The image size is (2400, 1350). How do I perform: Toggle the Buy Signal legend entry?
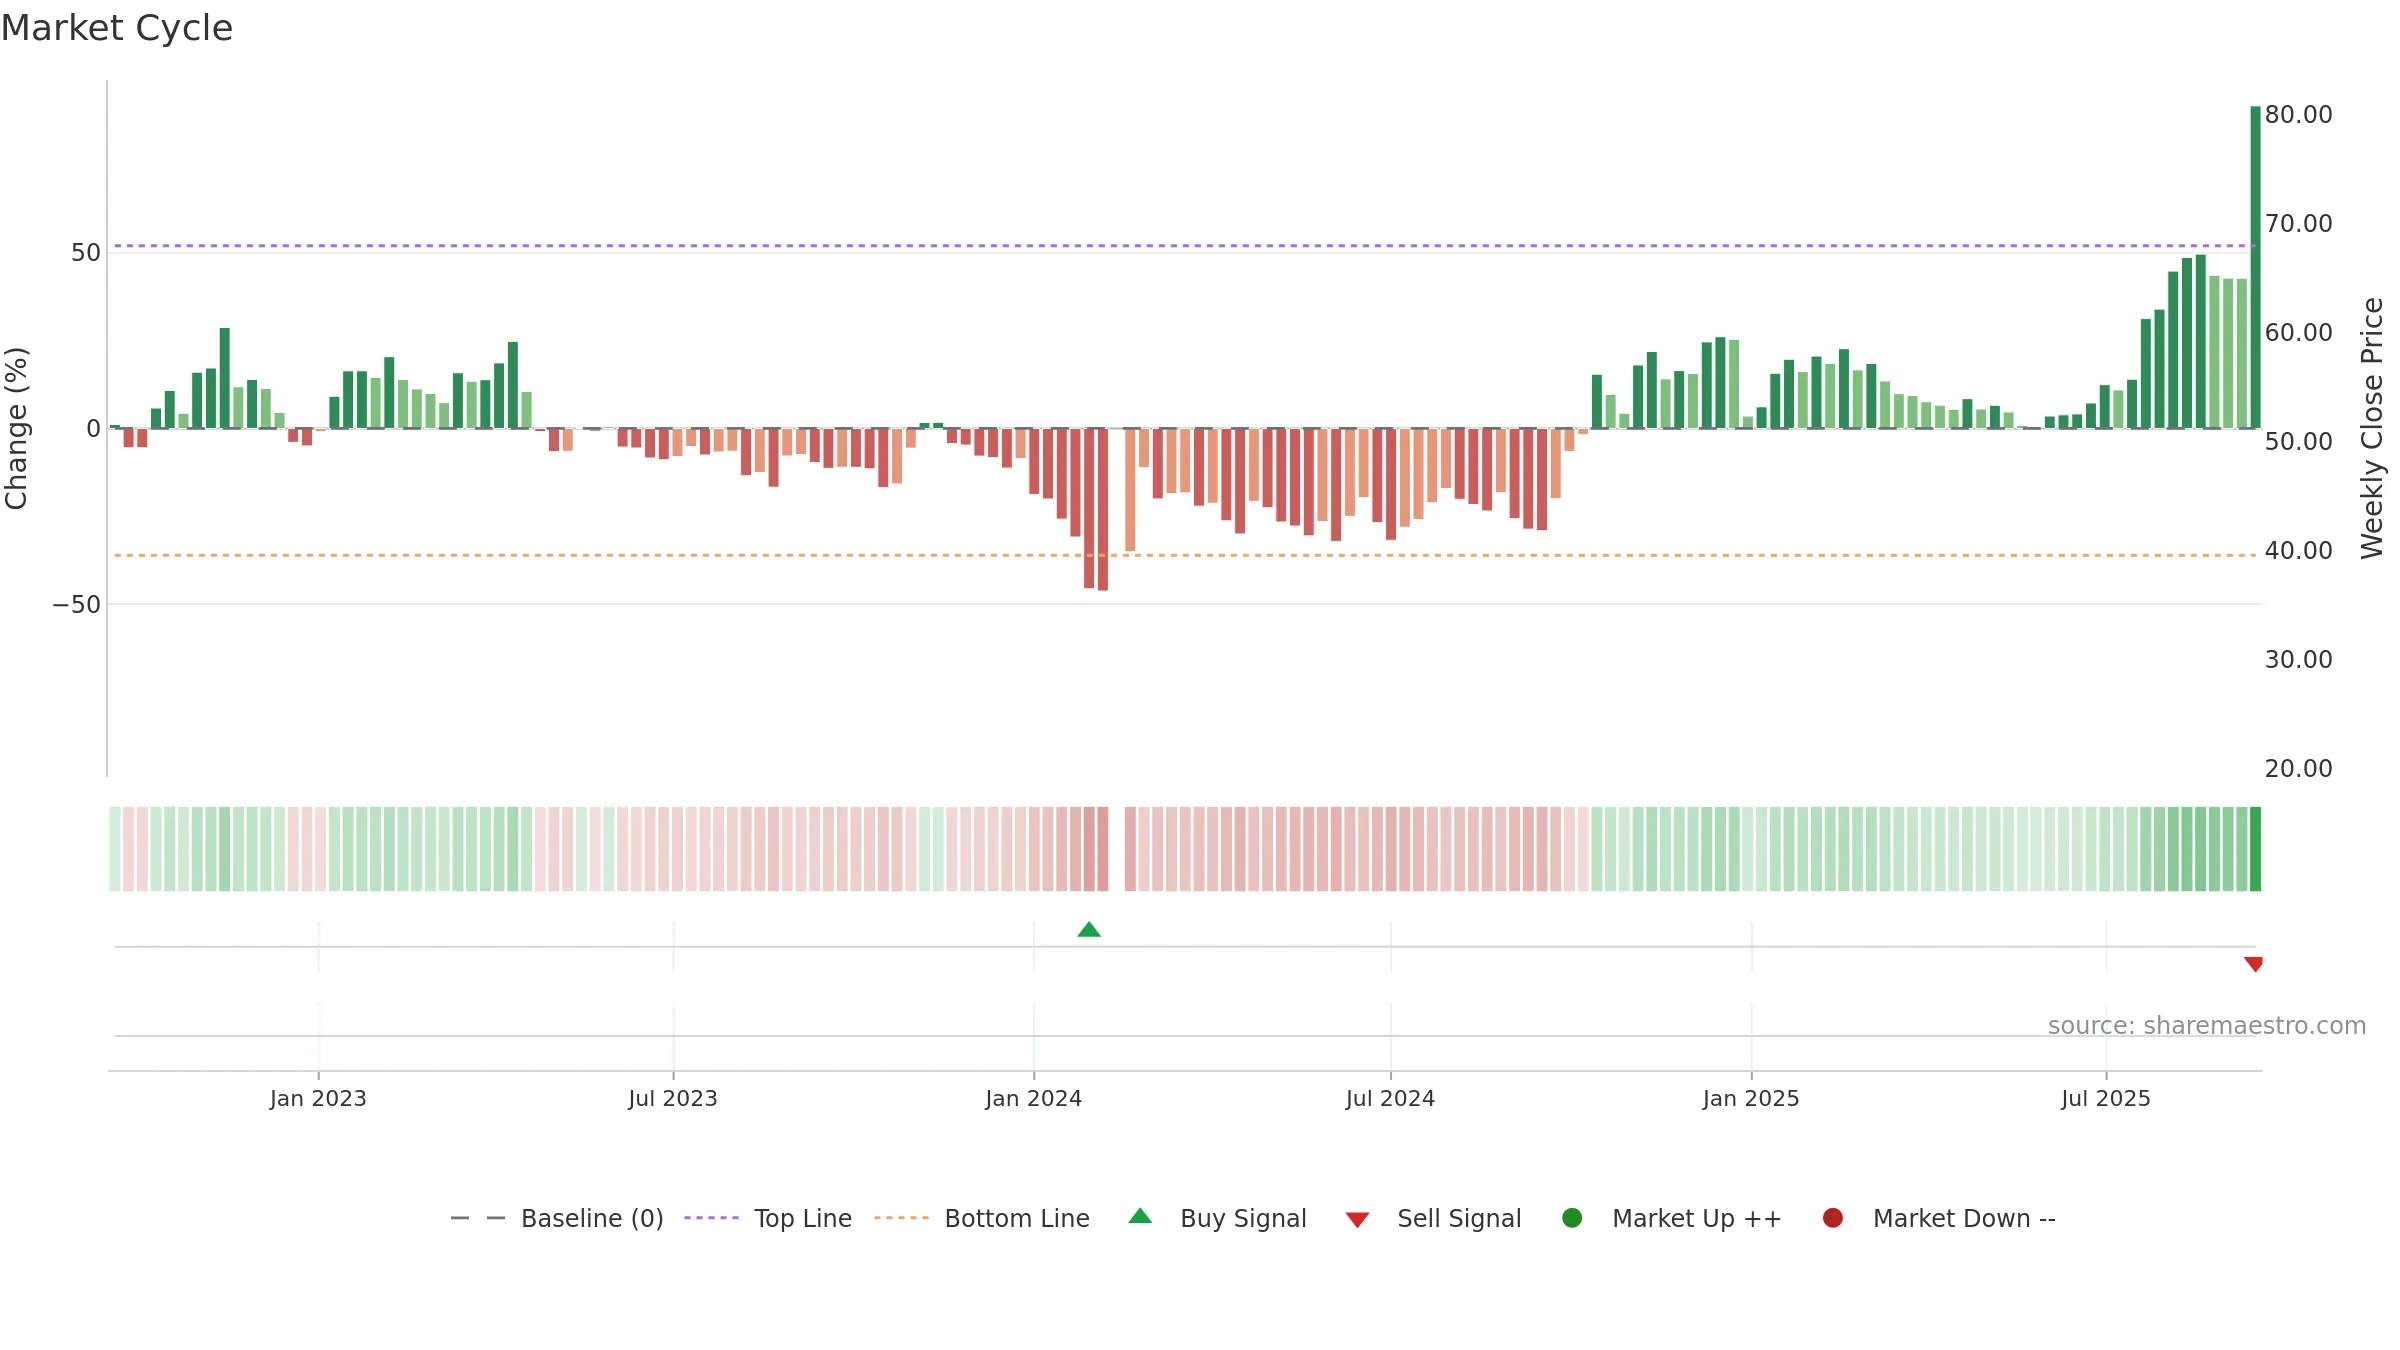click(1217, 1218)
